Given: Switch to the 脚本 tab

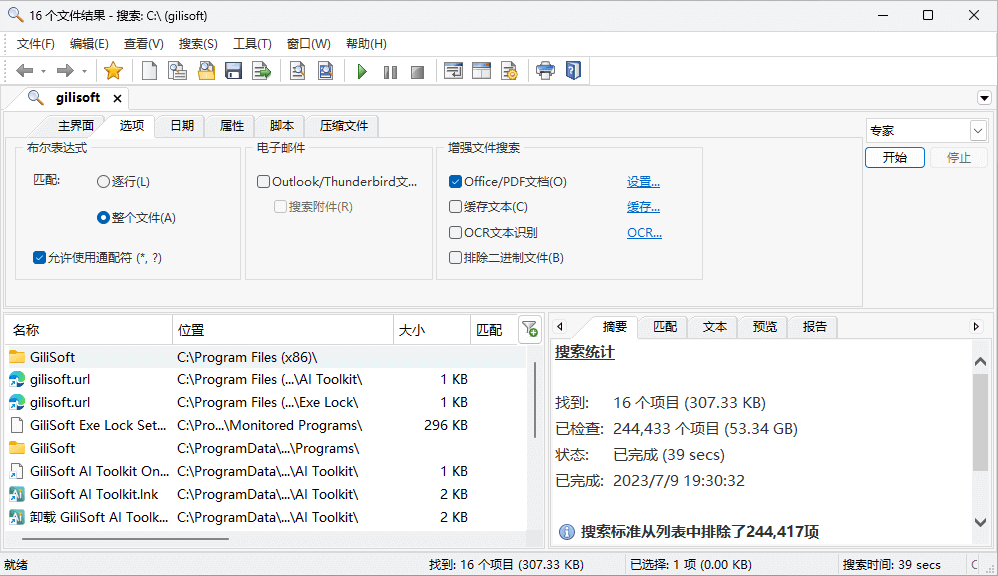Looking at the screenshot, I should click(281, 125).
